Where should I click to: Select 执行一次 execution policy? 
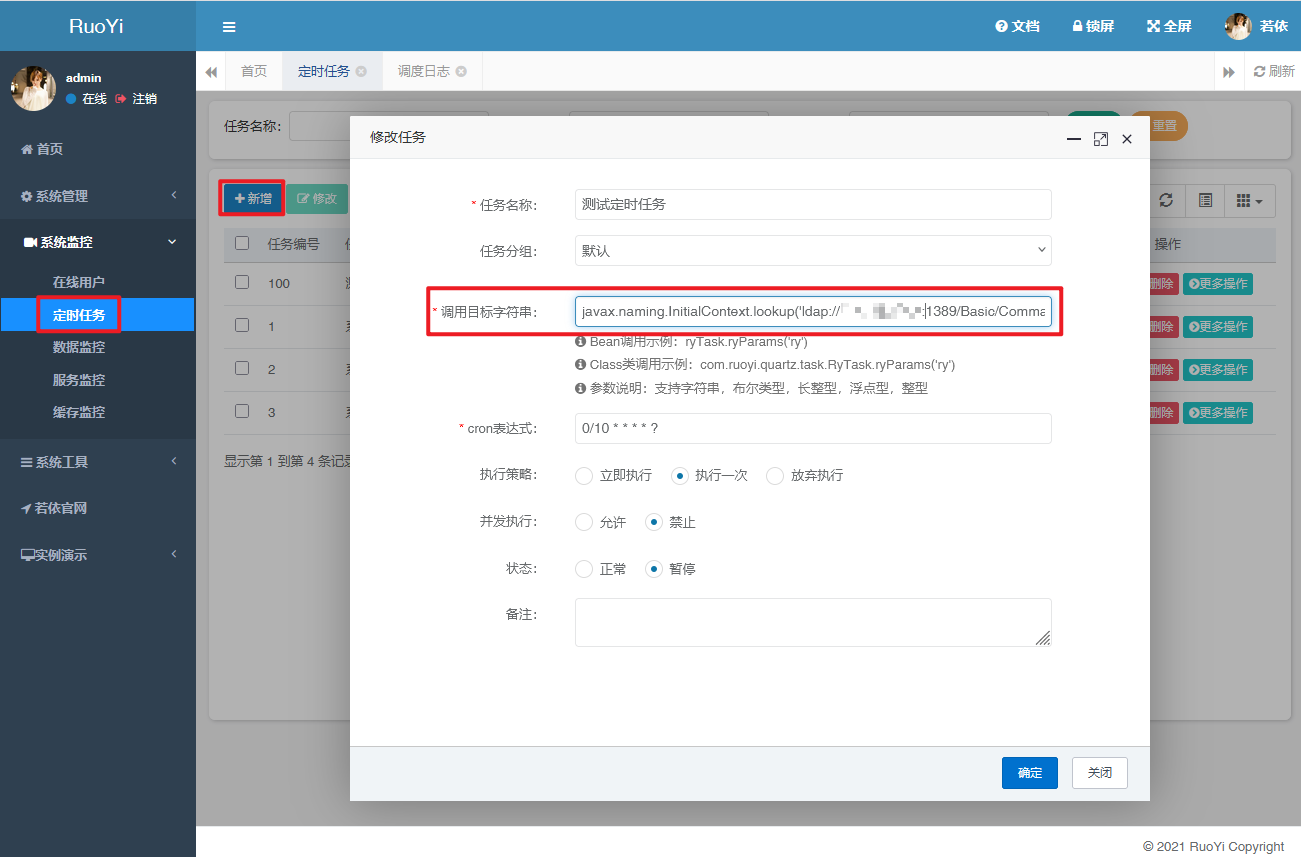(680, 476)
